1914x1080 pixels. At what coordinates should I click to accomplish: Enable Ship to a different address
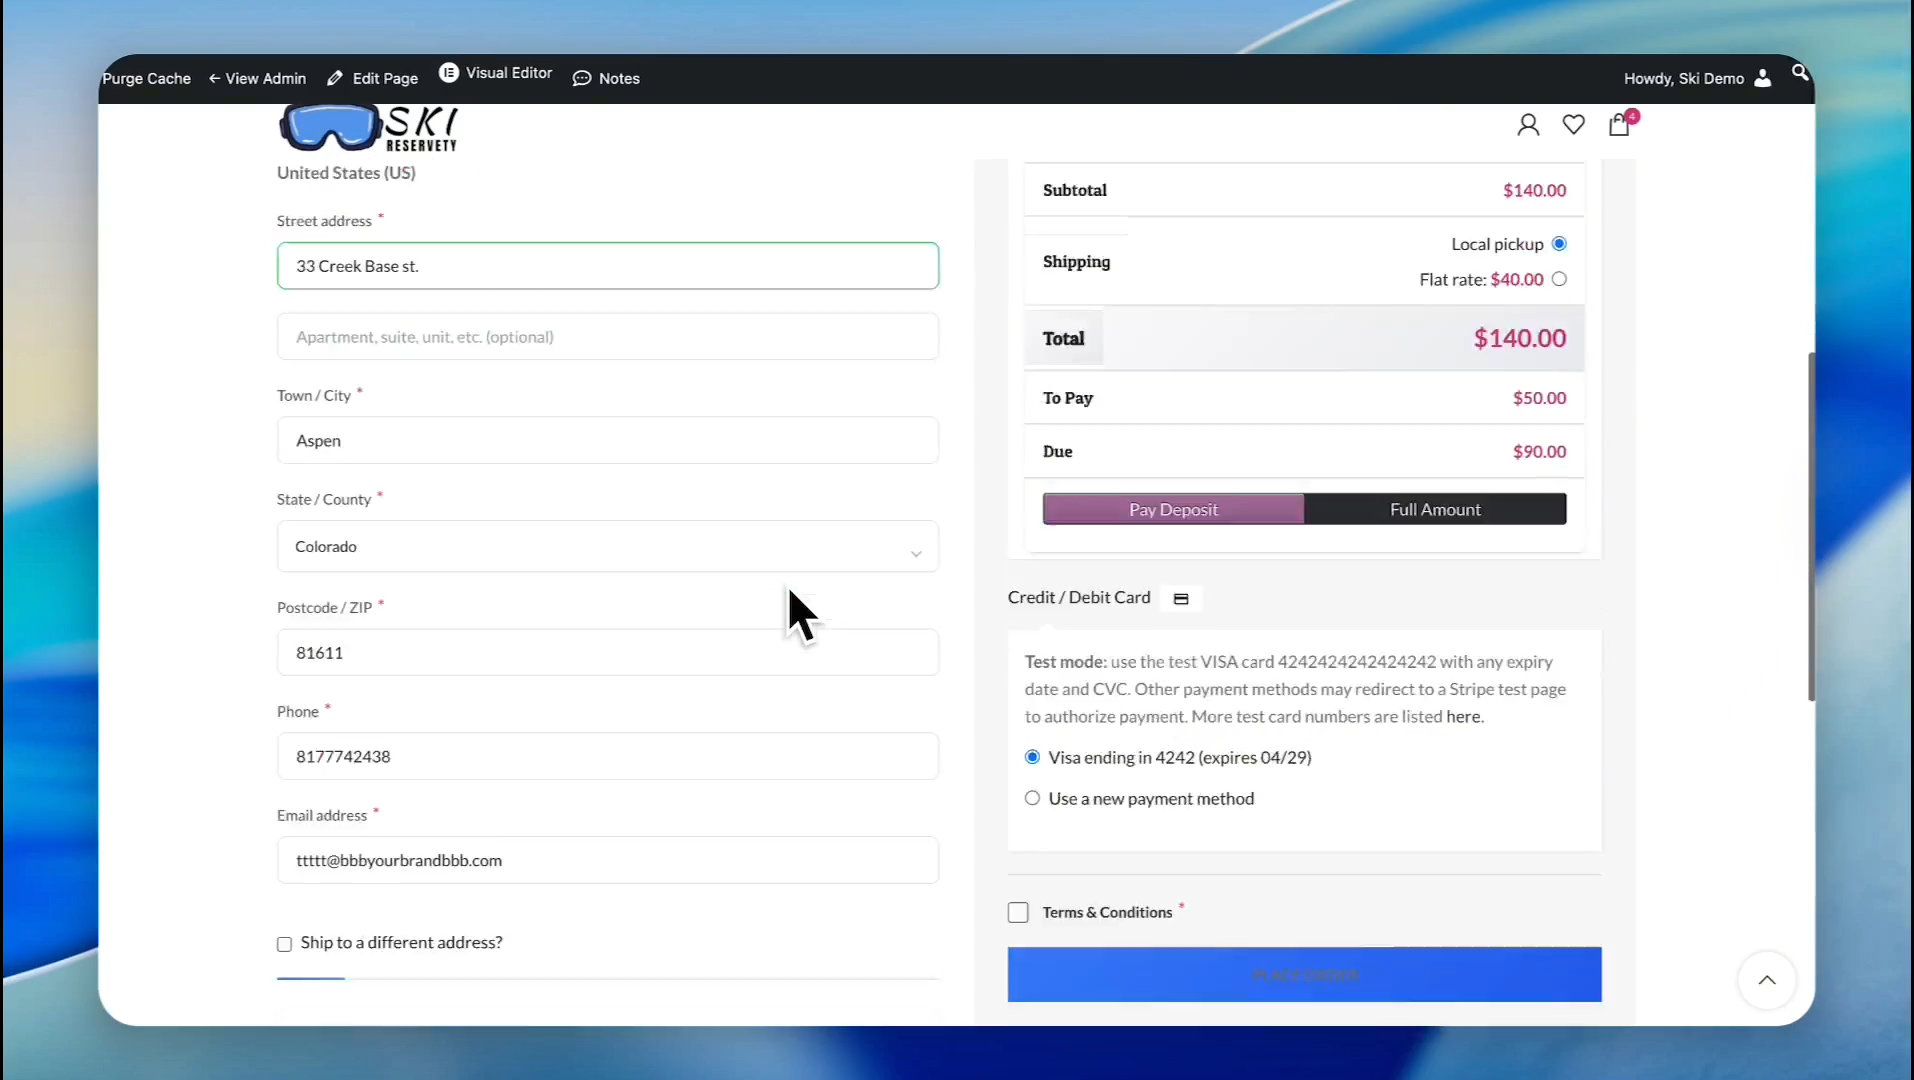point(285,944)
